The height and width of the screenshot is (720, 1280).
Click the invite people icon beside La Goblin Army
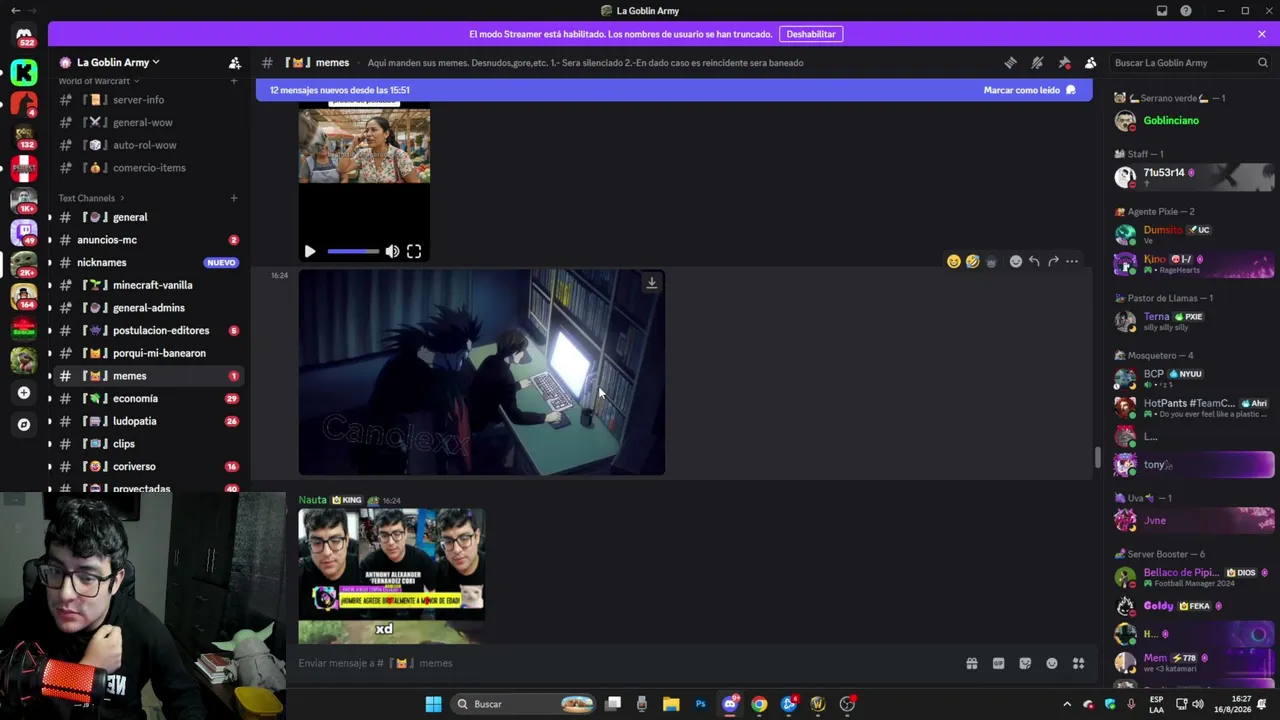click(x=235, y=63)
